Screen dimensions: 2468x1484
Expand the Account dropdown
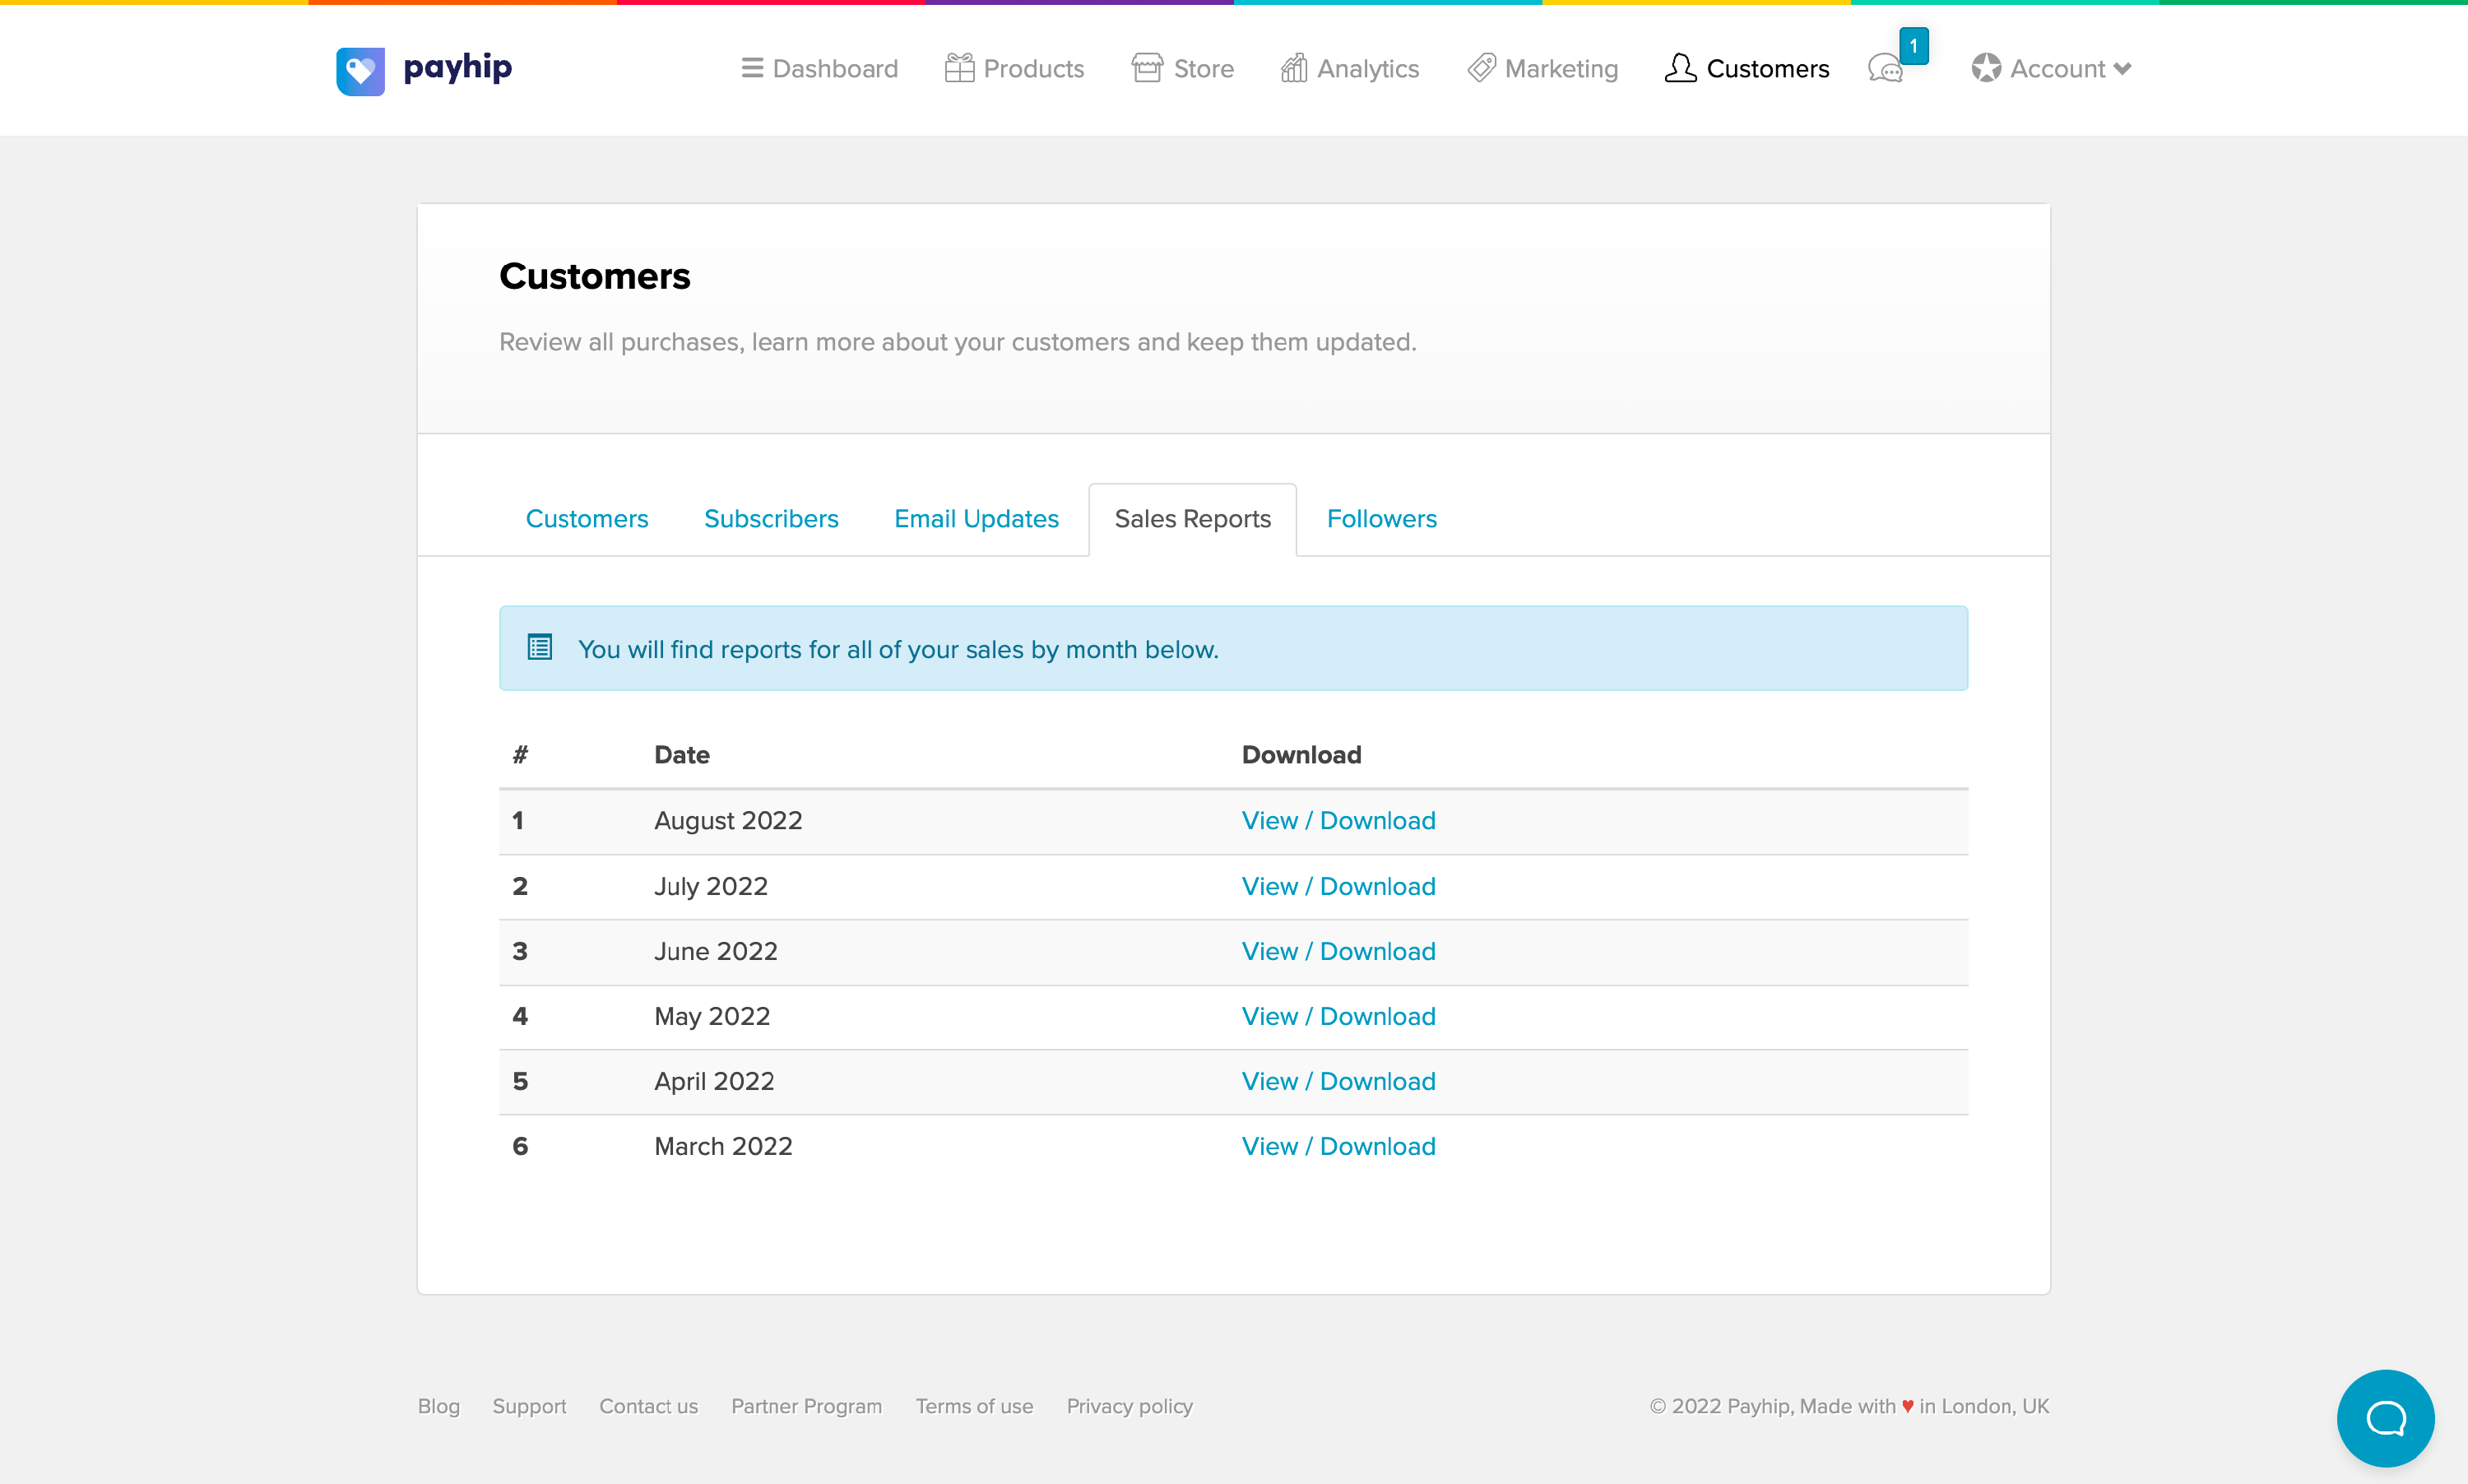[2051, 68]
